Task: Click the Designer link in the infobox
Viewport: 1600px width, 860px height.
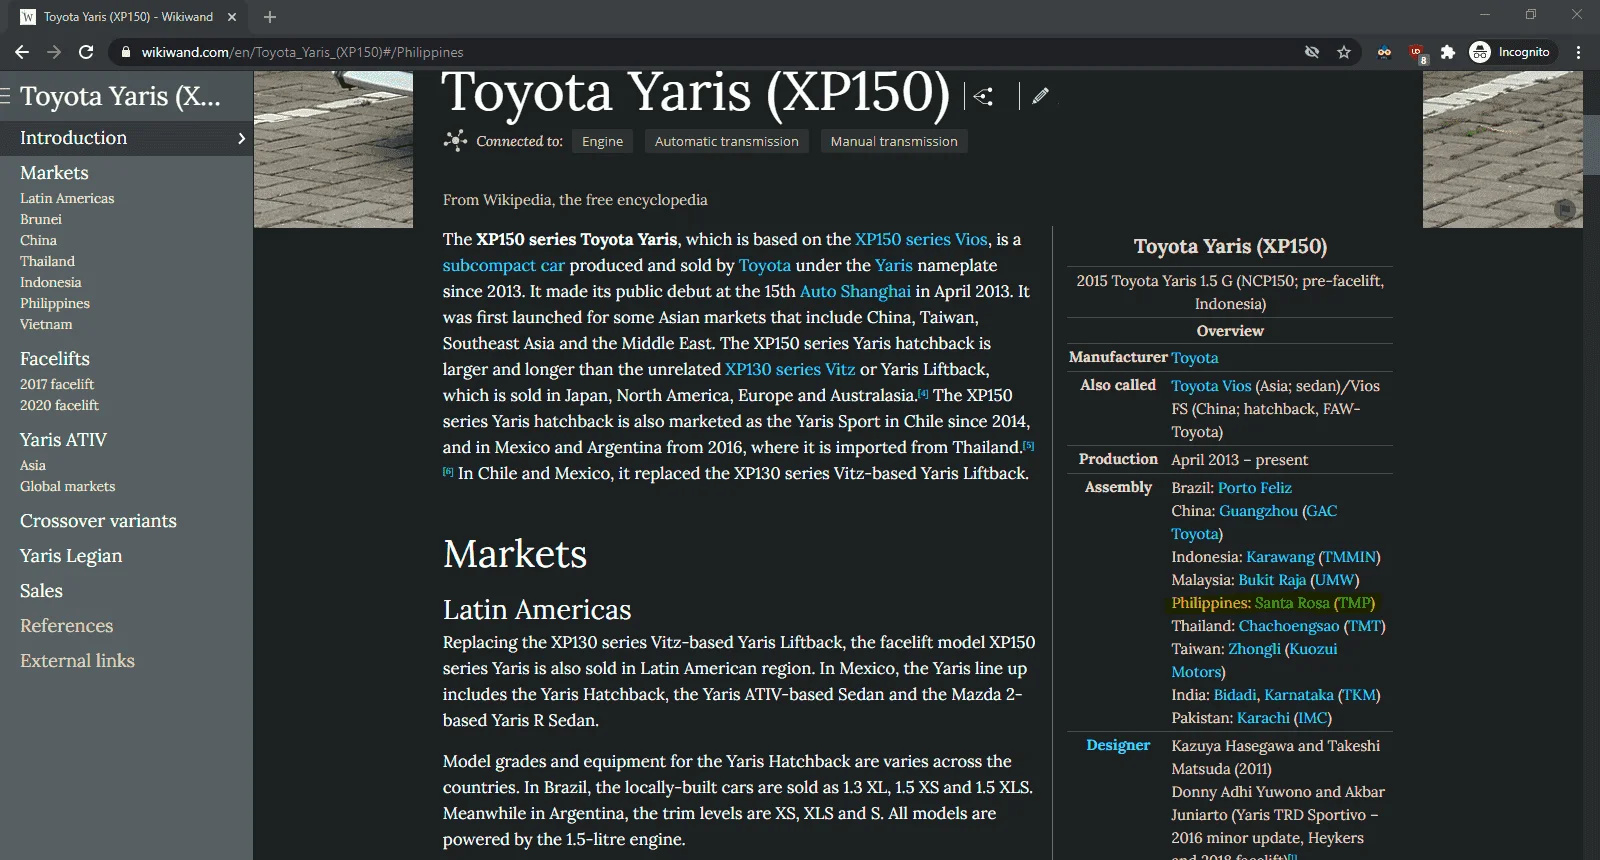Action: click(x=1118, y=745)
